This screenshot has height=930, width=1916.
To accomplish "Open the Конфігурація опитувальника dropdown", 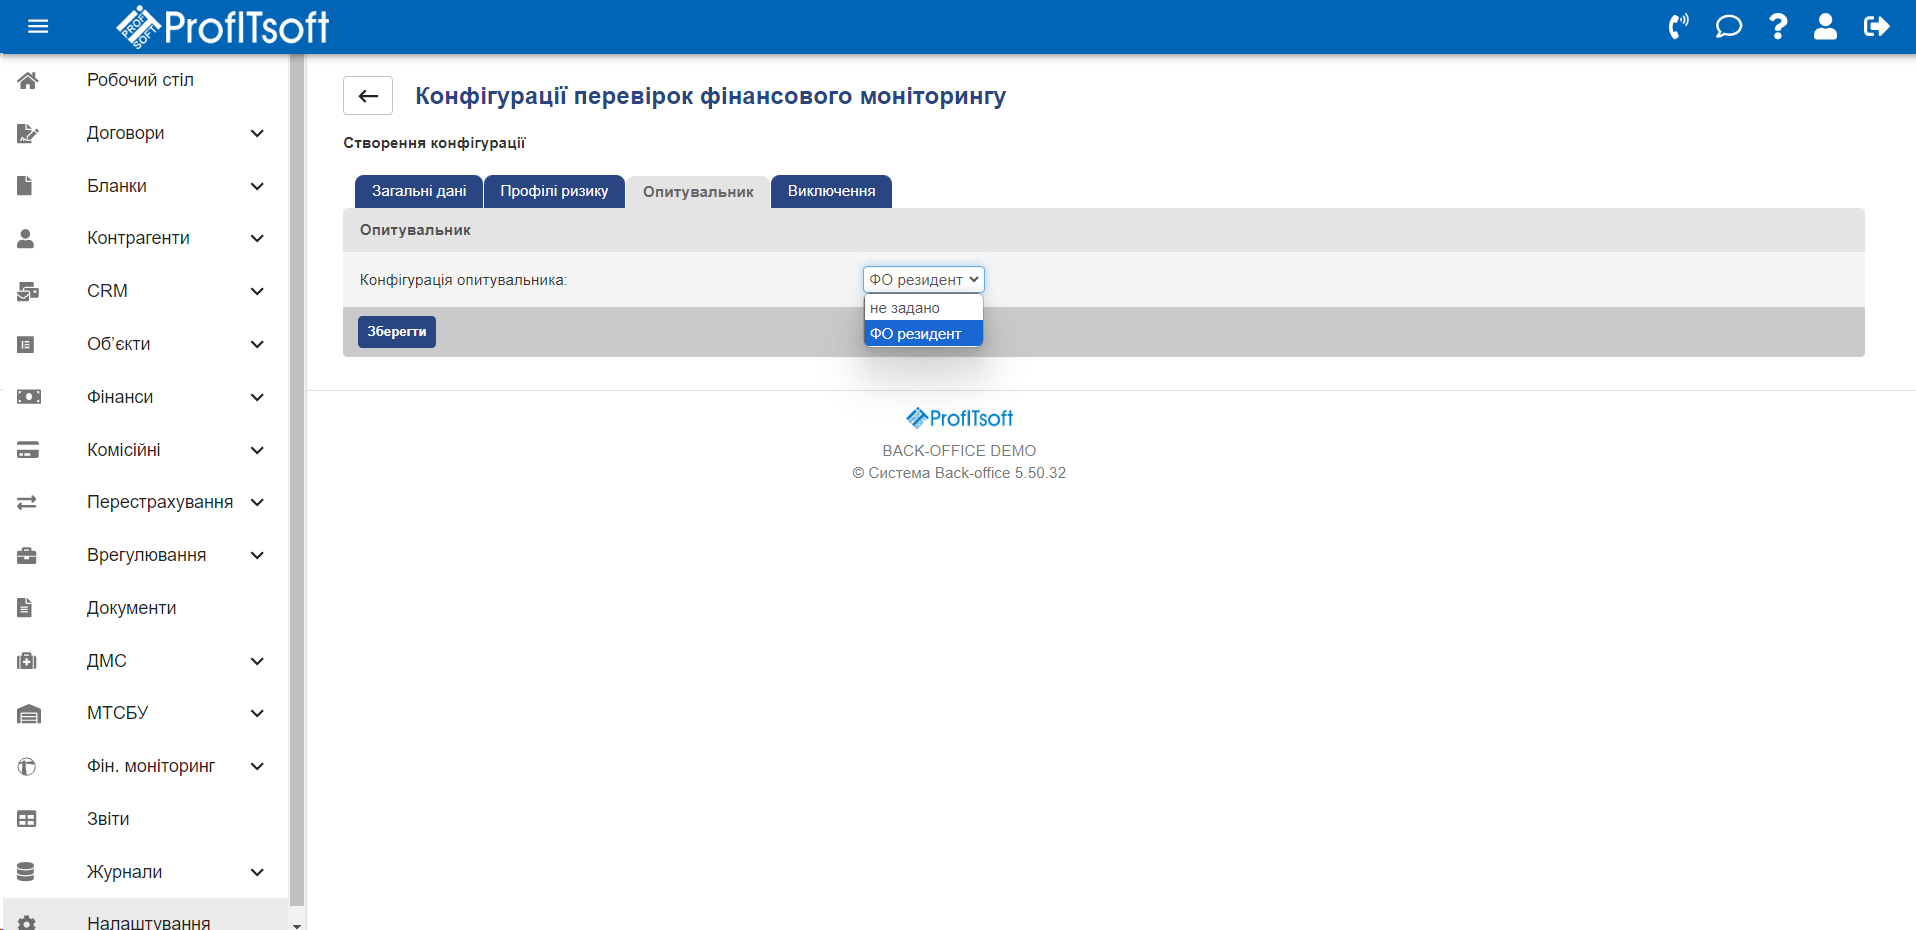I will [x=923, y=280].
